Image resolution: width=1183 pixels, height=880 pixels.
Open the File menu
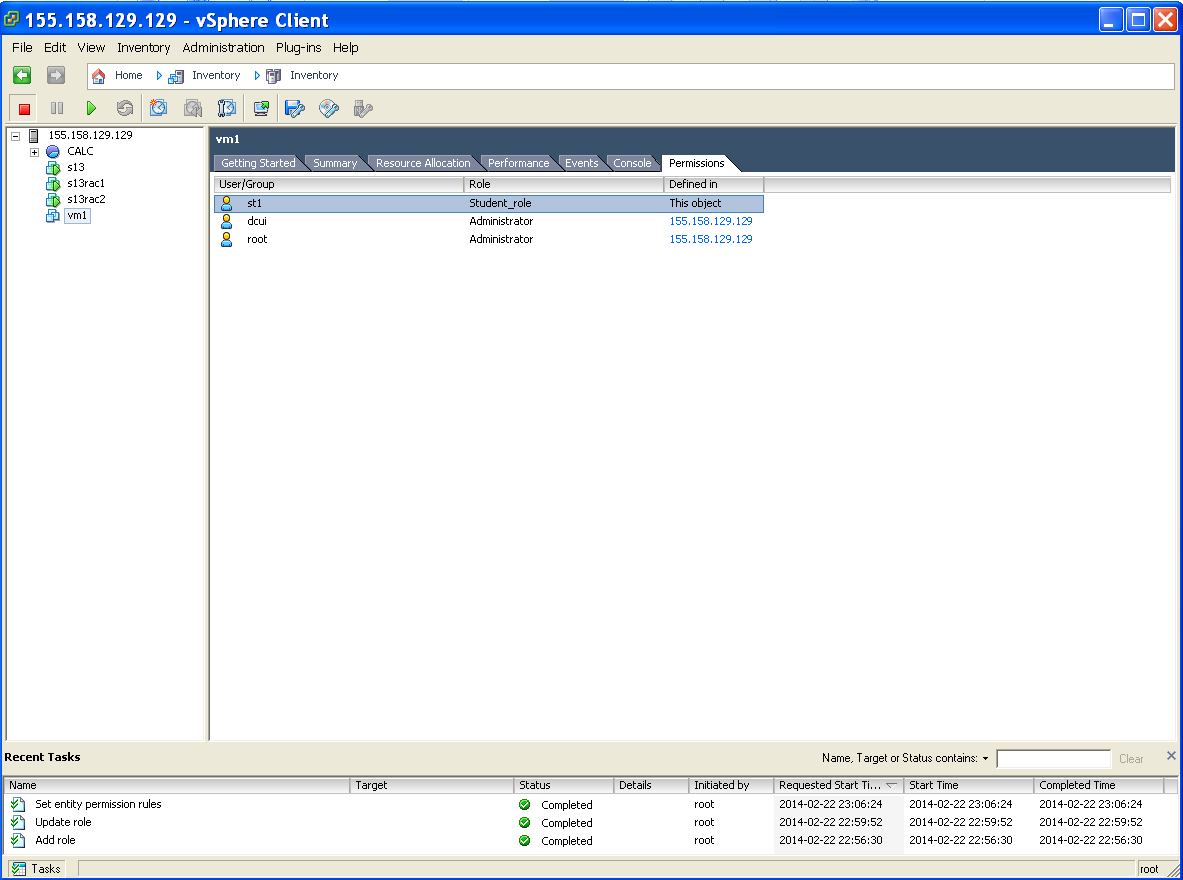click(22, 48)
